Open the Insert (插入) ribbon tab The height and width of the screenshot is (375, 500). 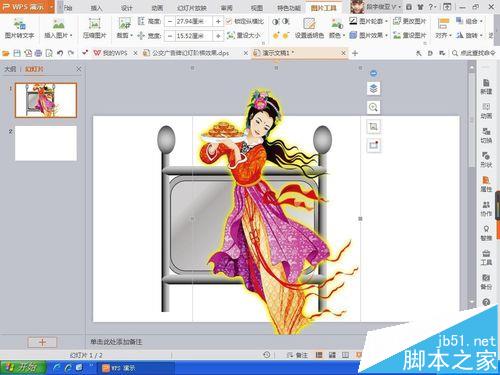[x=96, y=8]
